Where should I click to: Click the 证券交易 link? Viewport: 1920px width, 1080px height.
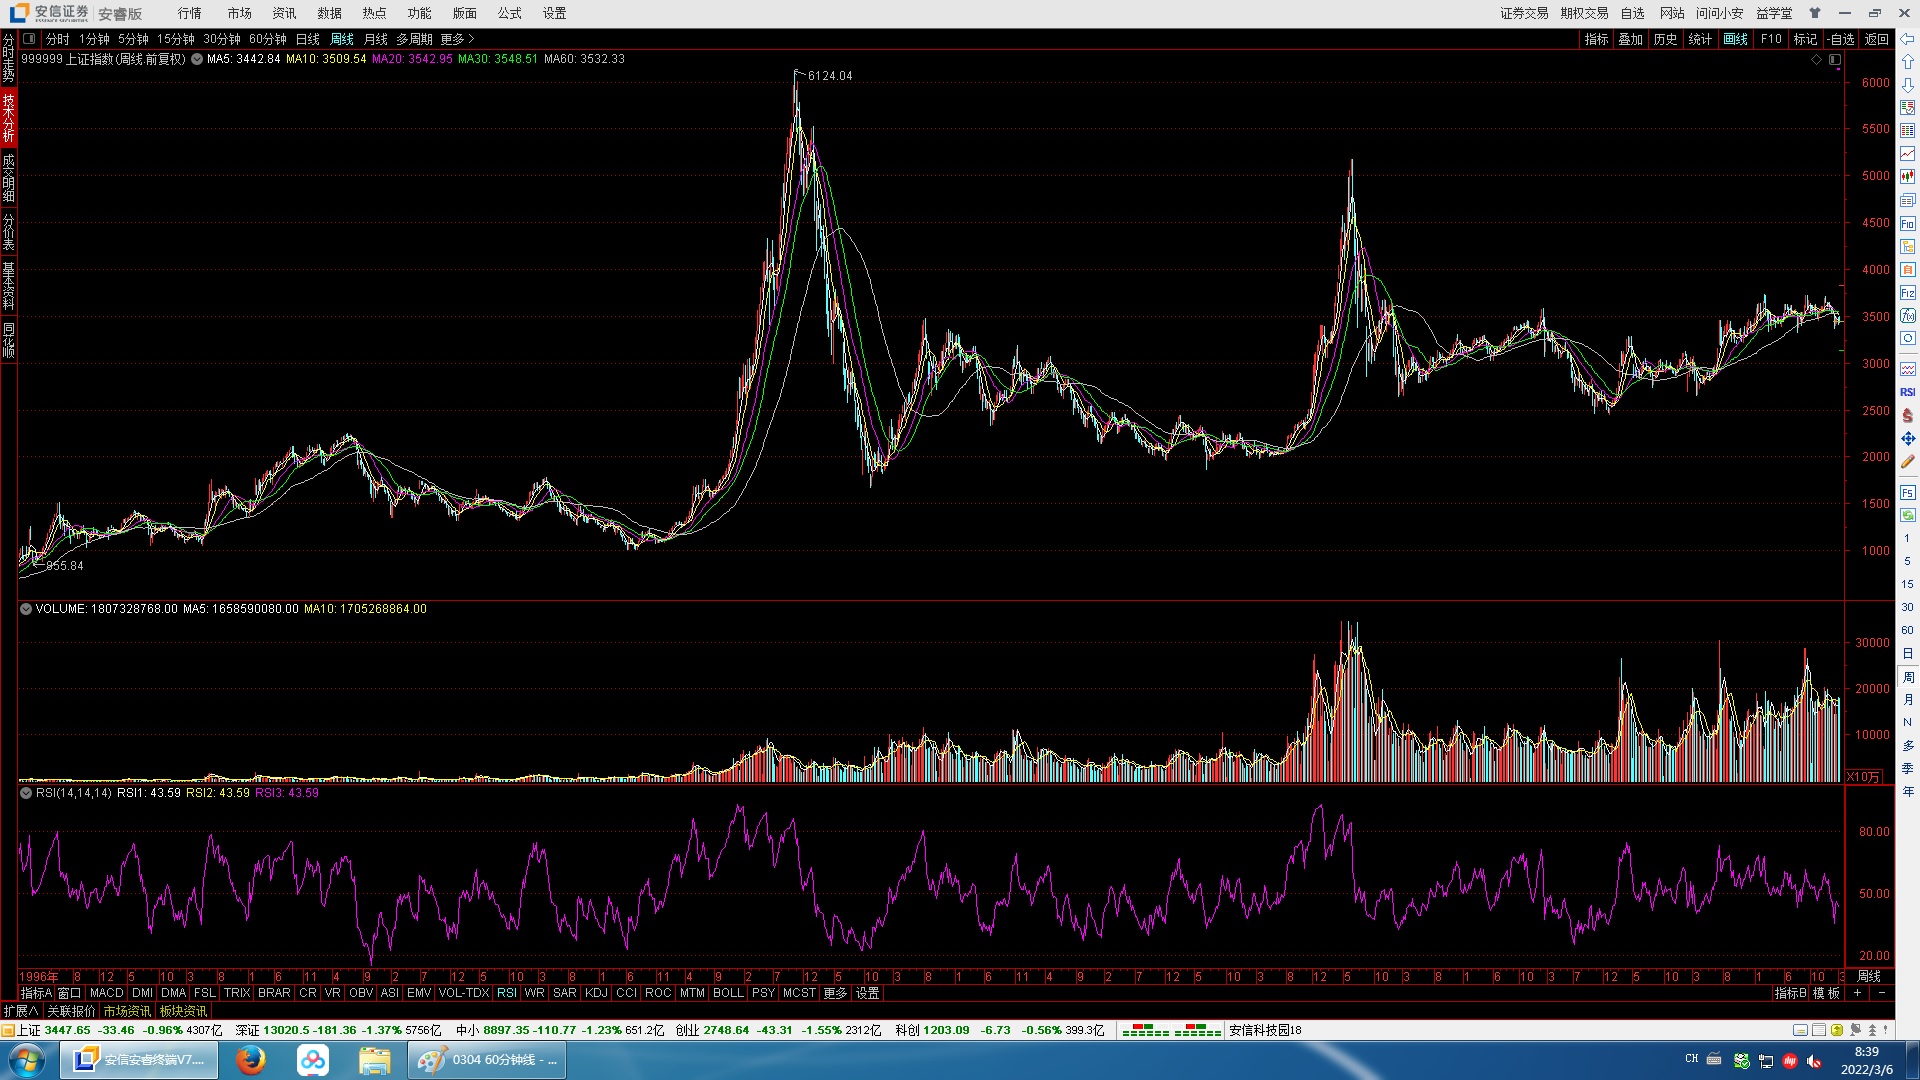coord(1523,13)
